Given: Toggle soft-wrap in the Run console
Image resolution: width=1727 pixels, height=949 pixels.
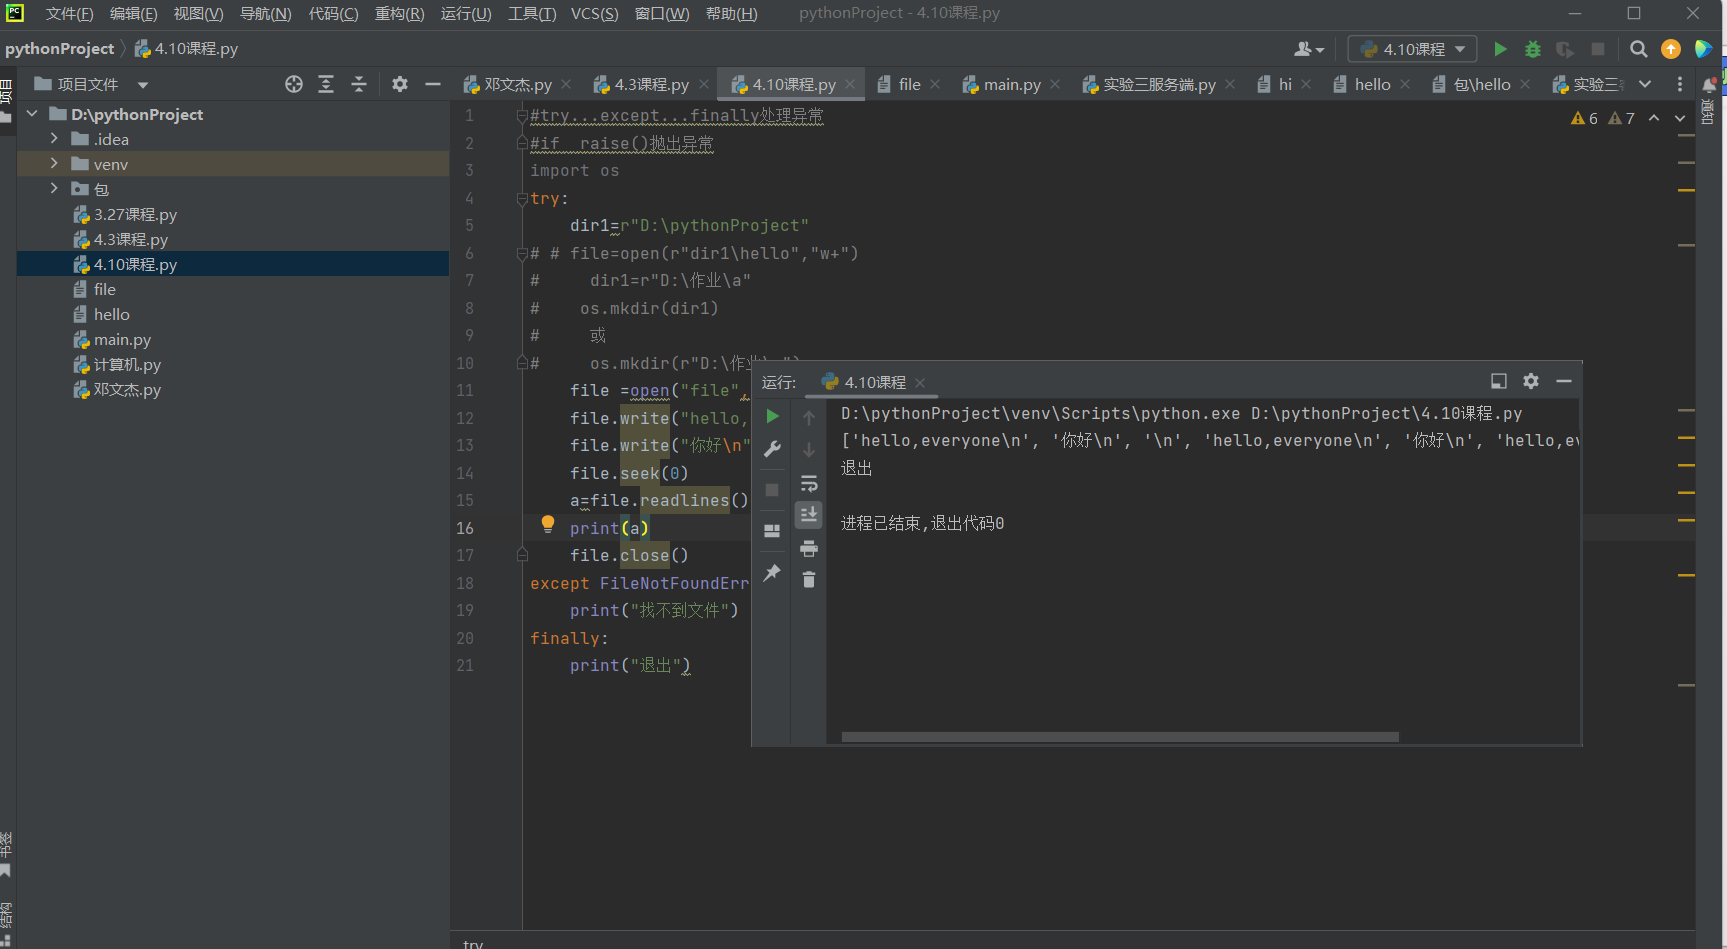Looking at the screenshot, I should point(809,484).
